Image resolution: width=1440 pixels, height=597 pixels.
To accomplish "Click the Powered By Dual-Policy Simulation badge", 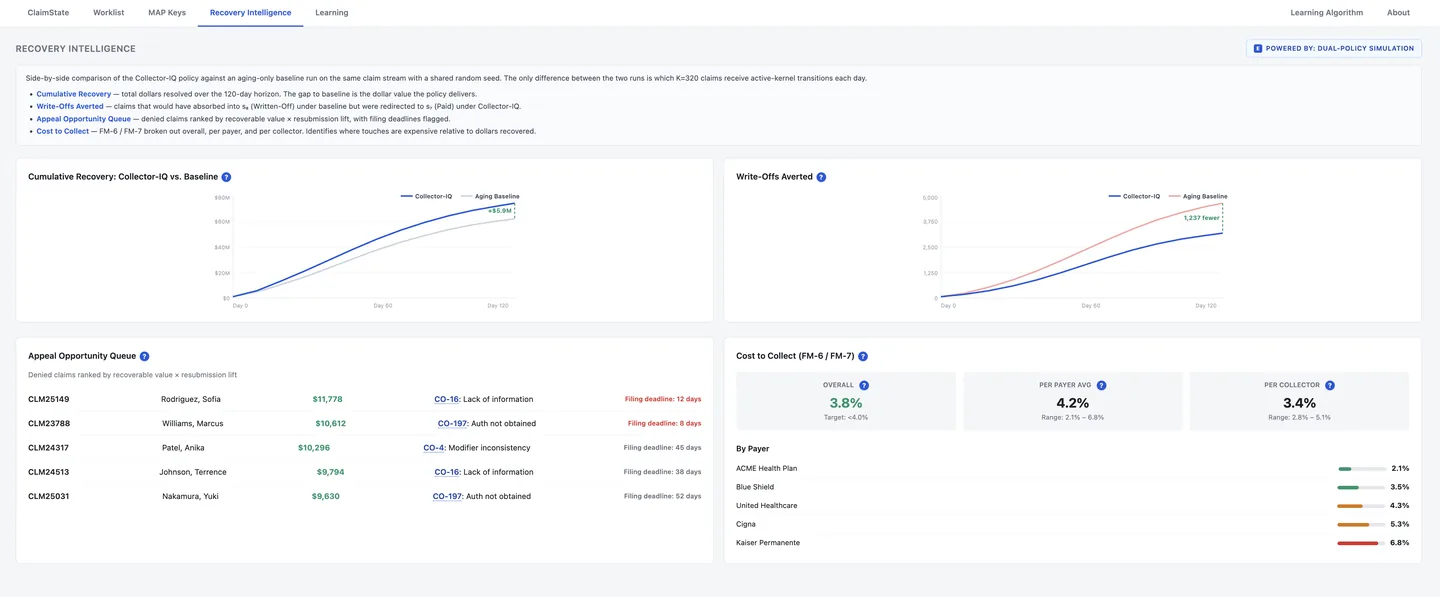I will [x=1334, y=48].
